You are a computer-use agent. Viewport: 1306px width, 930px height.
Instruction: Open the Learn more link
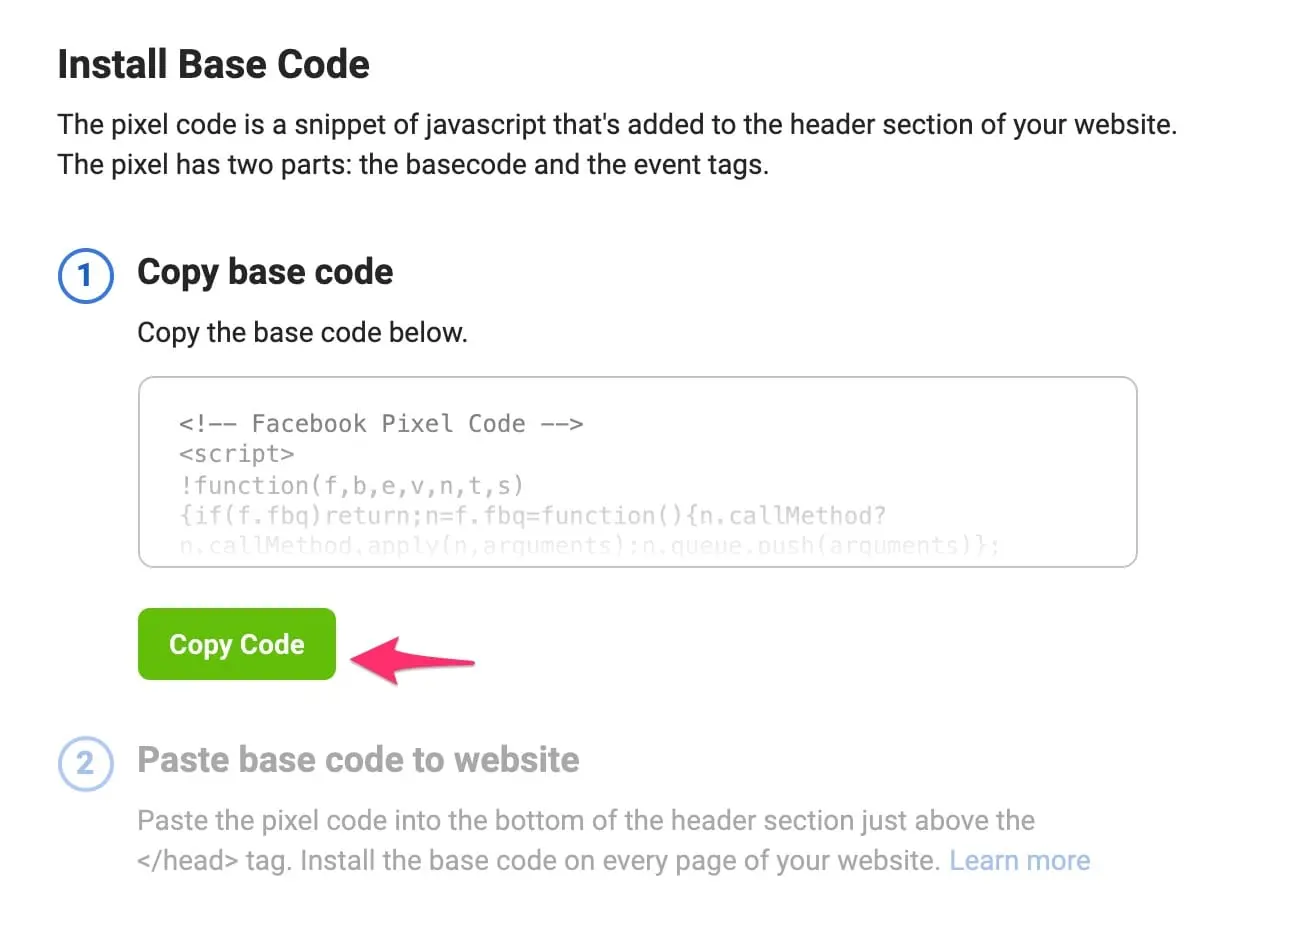(1019, 860)
